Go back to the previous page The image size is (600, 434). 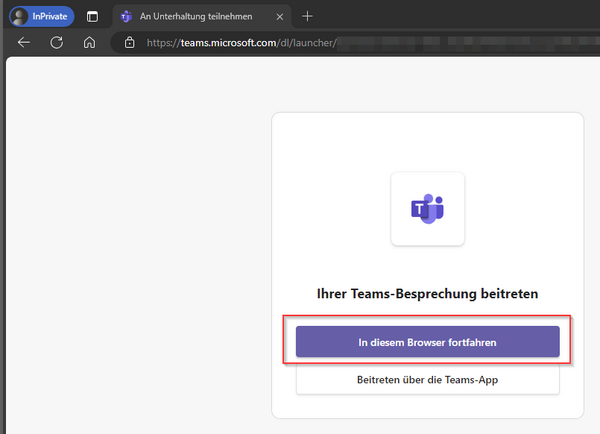24,42
